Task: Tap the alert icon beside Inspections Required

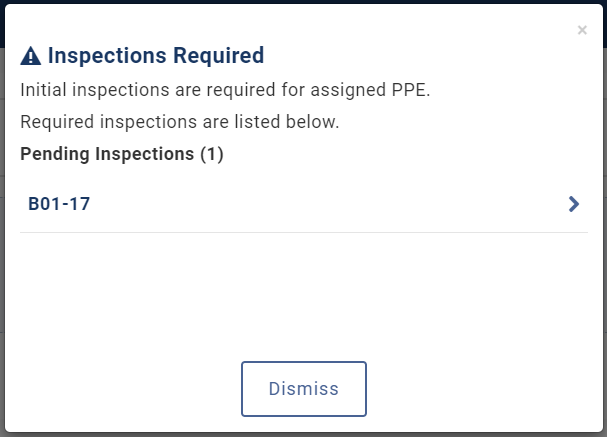Action: pyautogui.click(x=31, y=56)
